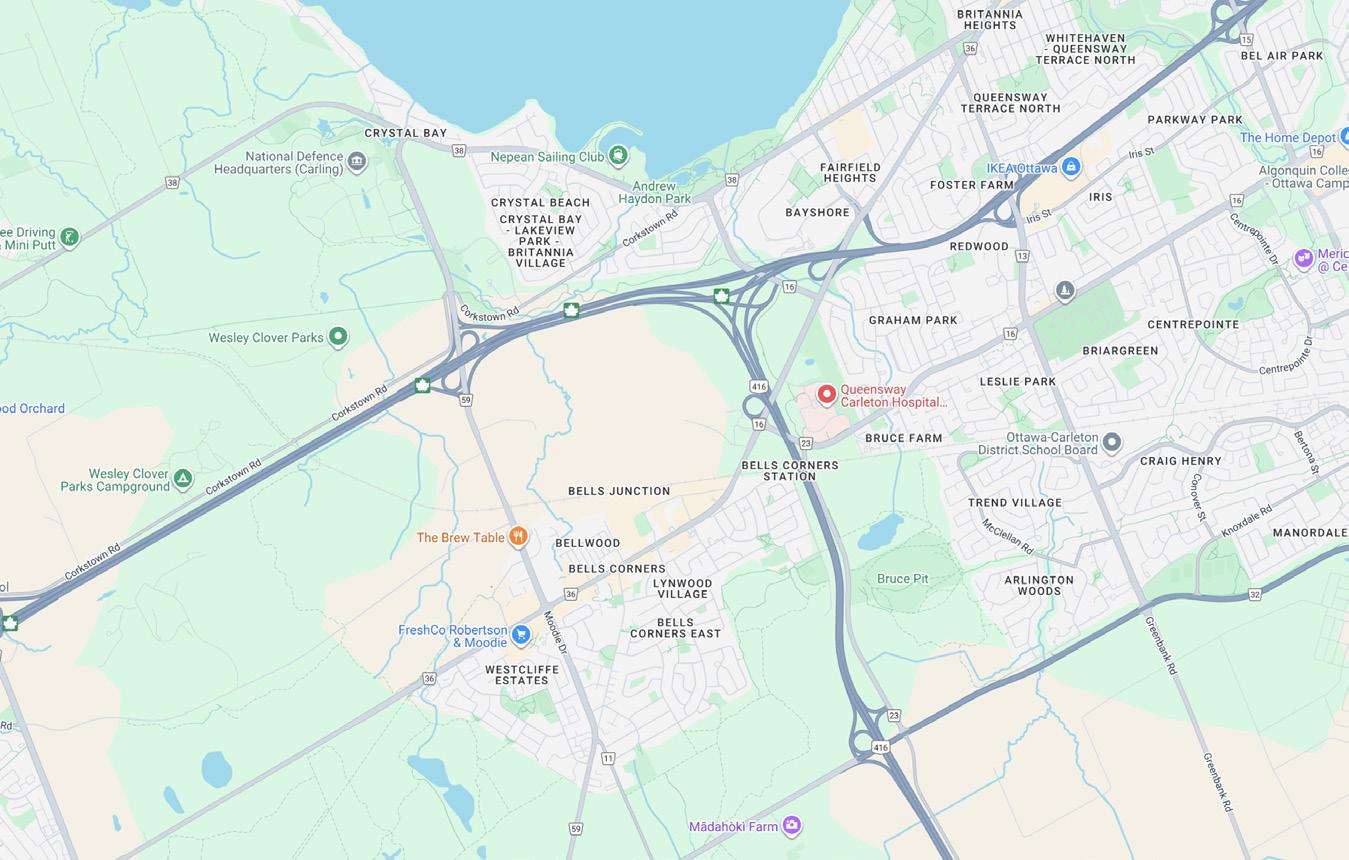This screenshot has width=1349, height=860.
Task: Click the Bells Corners Station label
Action: click(x=790, y=471)
